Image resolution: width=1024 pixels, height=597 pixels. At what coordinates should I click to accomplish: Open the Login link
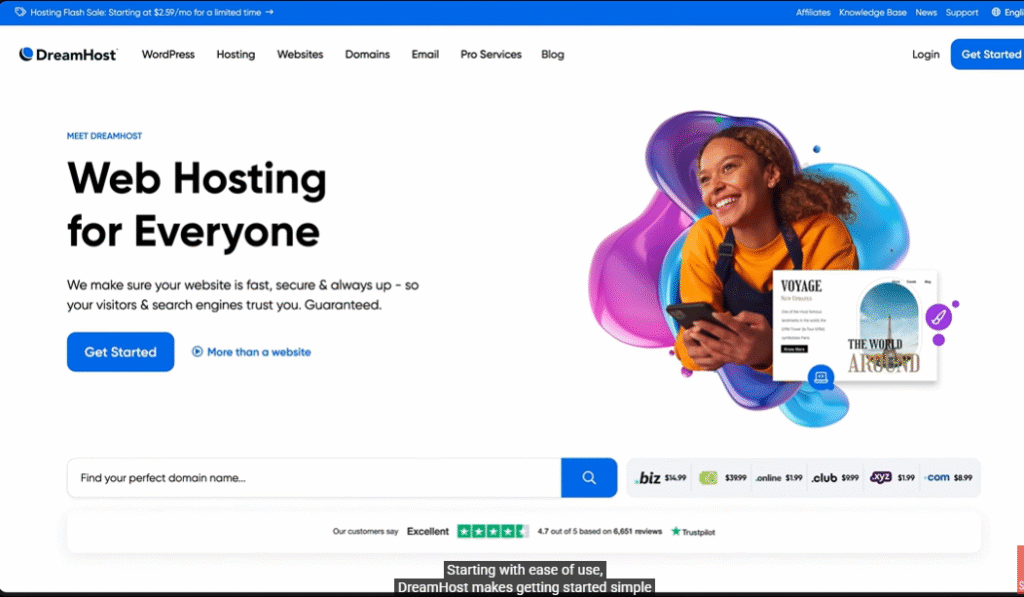925,54
